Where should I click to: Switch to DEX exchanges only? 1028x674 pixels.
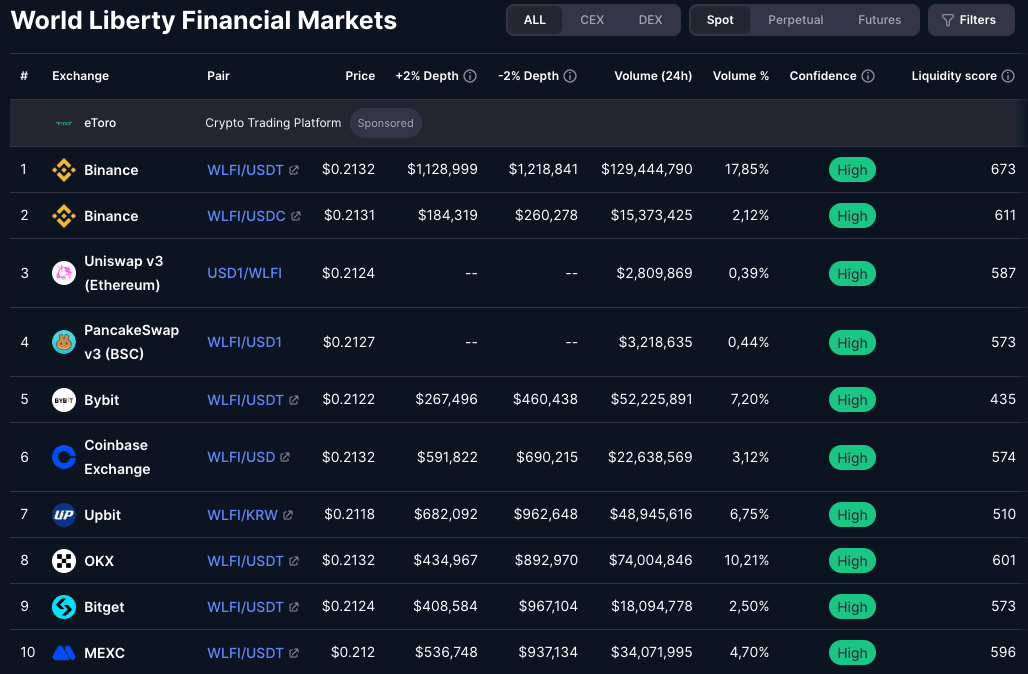click(650, 20)
